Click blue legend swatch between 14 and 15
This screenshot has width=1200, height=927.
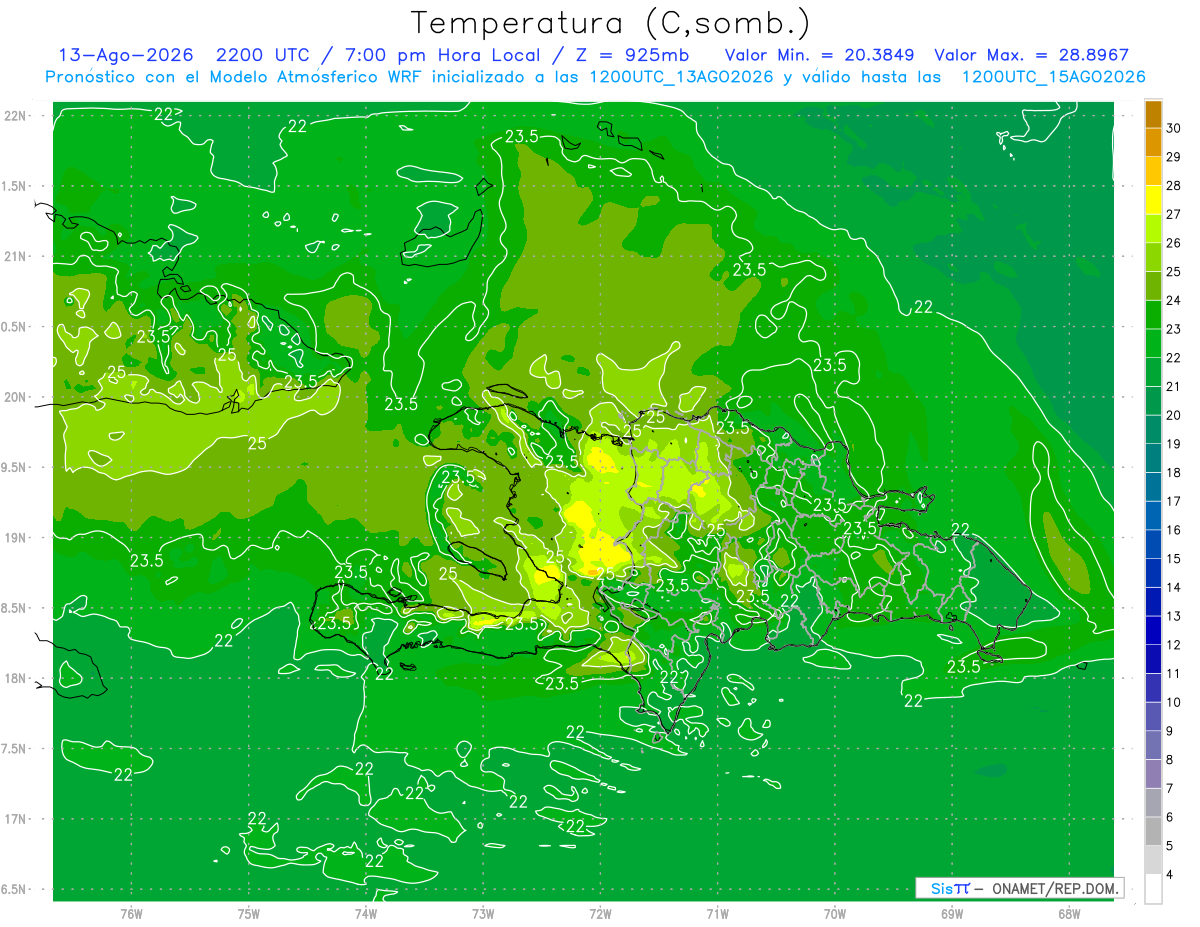[x=1153, y=574]
